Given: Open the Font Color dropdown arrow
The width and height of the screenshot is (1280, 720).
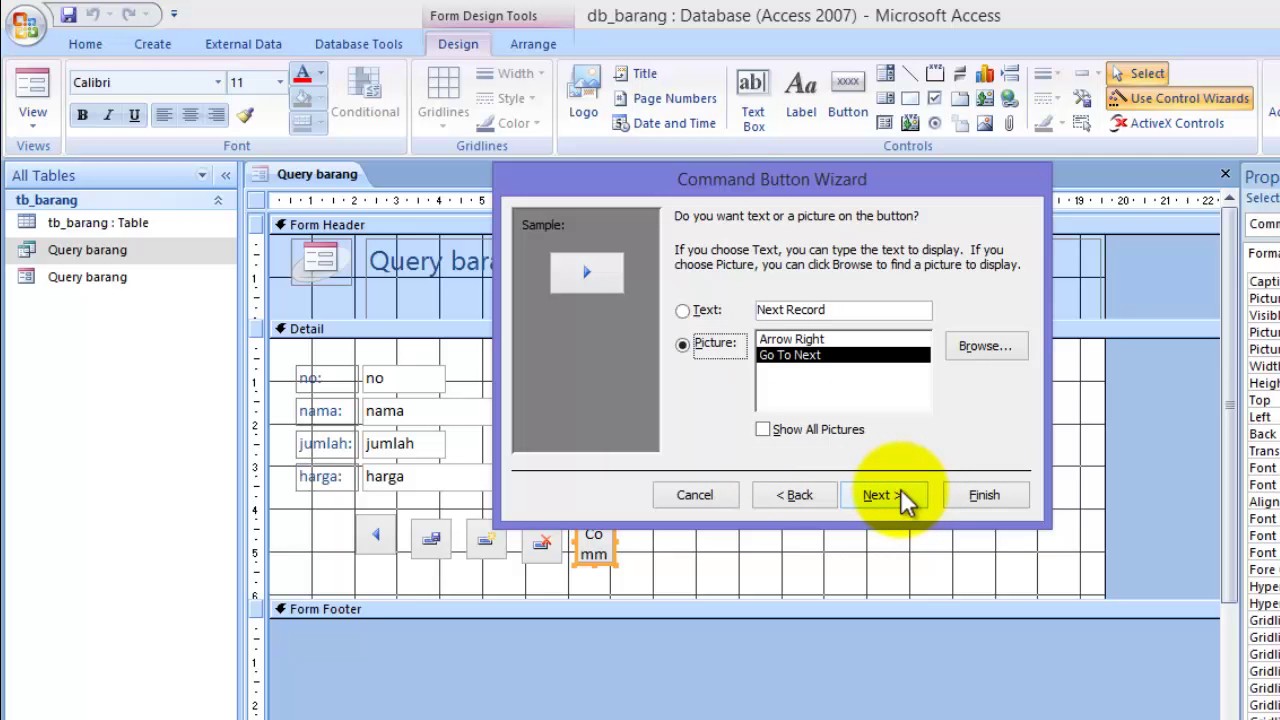Looking at the screenshot, I should [x=320, y=74].
